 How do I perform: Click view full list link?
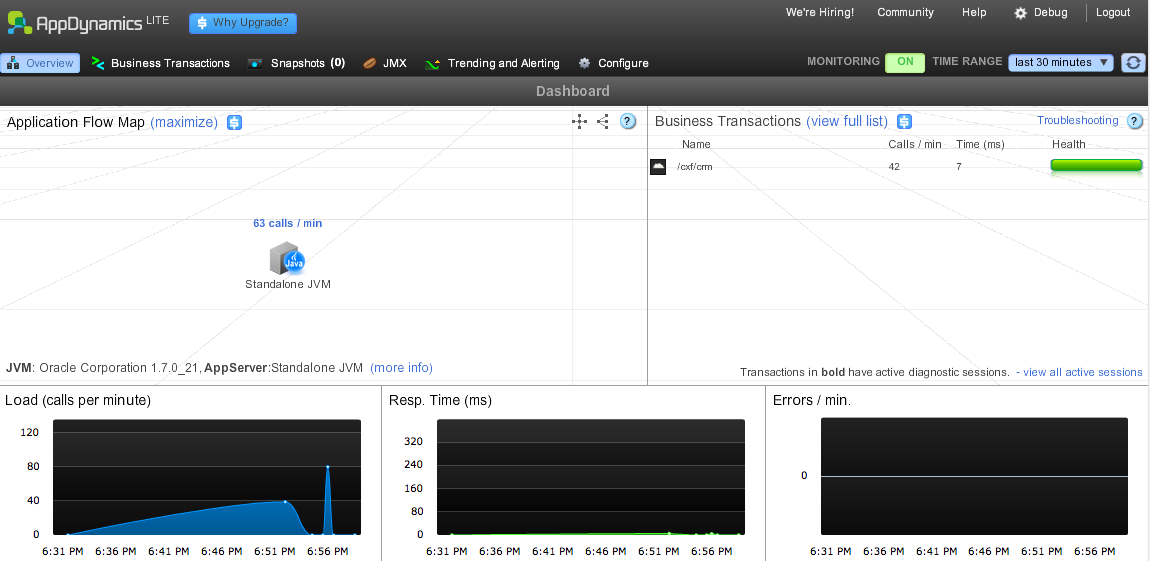tap(847, 122)
